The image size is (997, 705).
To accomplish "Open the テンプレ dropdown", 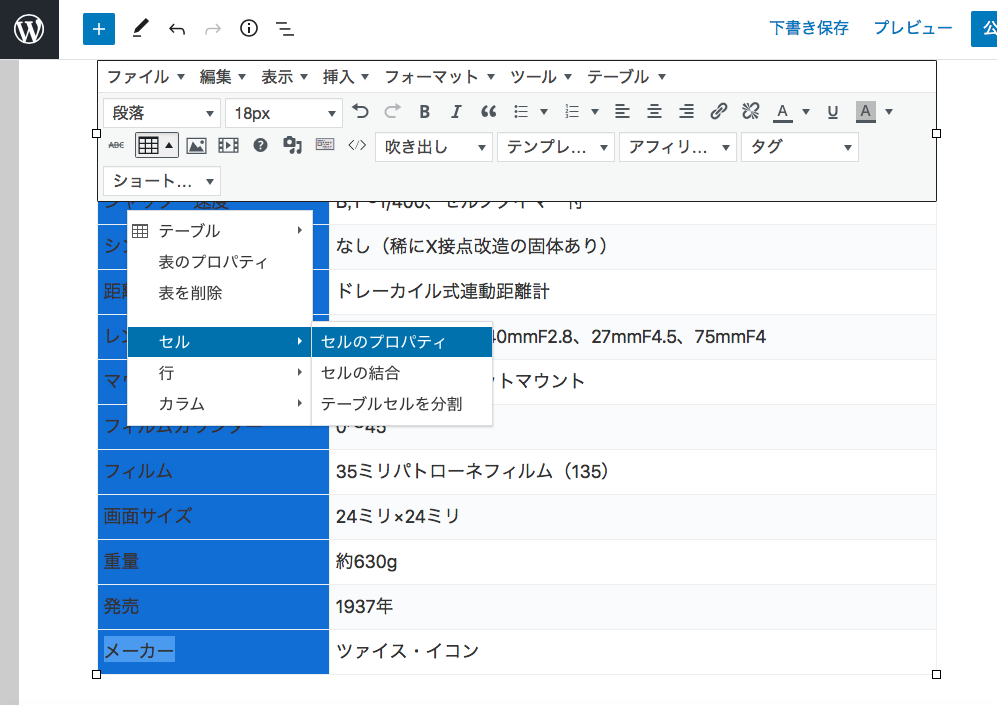I will coord(556,147).
